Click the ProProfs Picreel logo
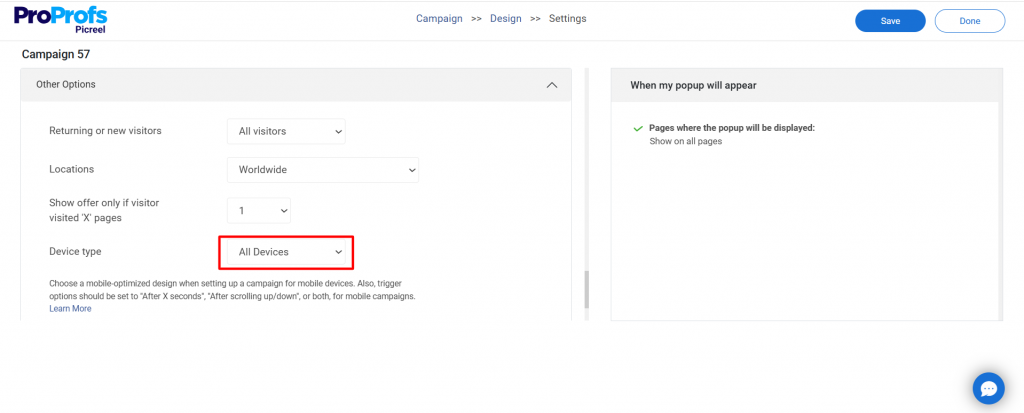The width and height of the screenshot is (1024, 413). point(60,19)
